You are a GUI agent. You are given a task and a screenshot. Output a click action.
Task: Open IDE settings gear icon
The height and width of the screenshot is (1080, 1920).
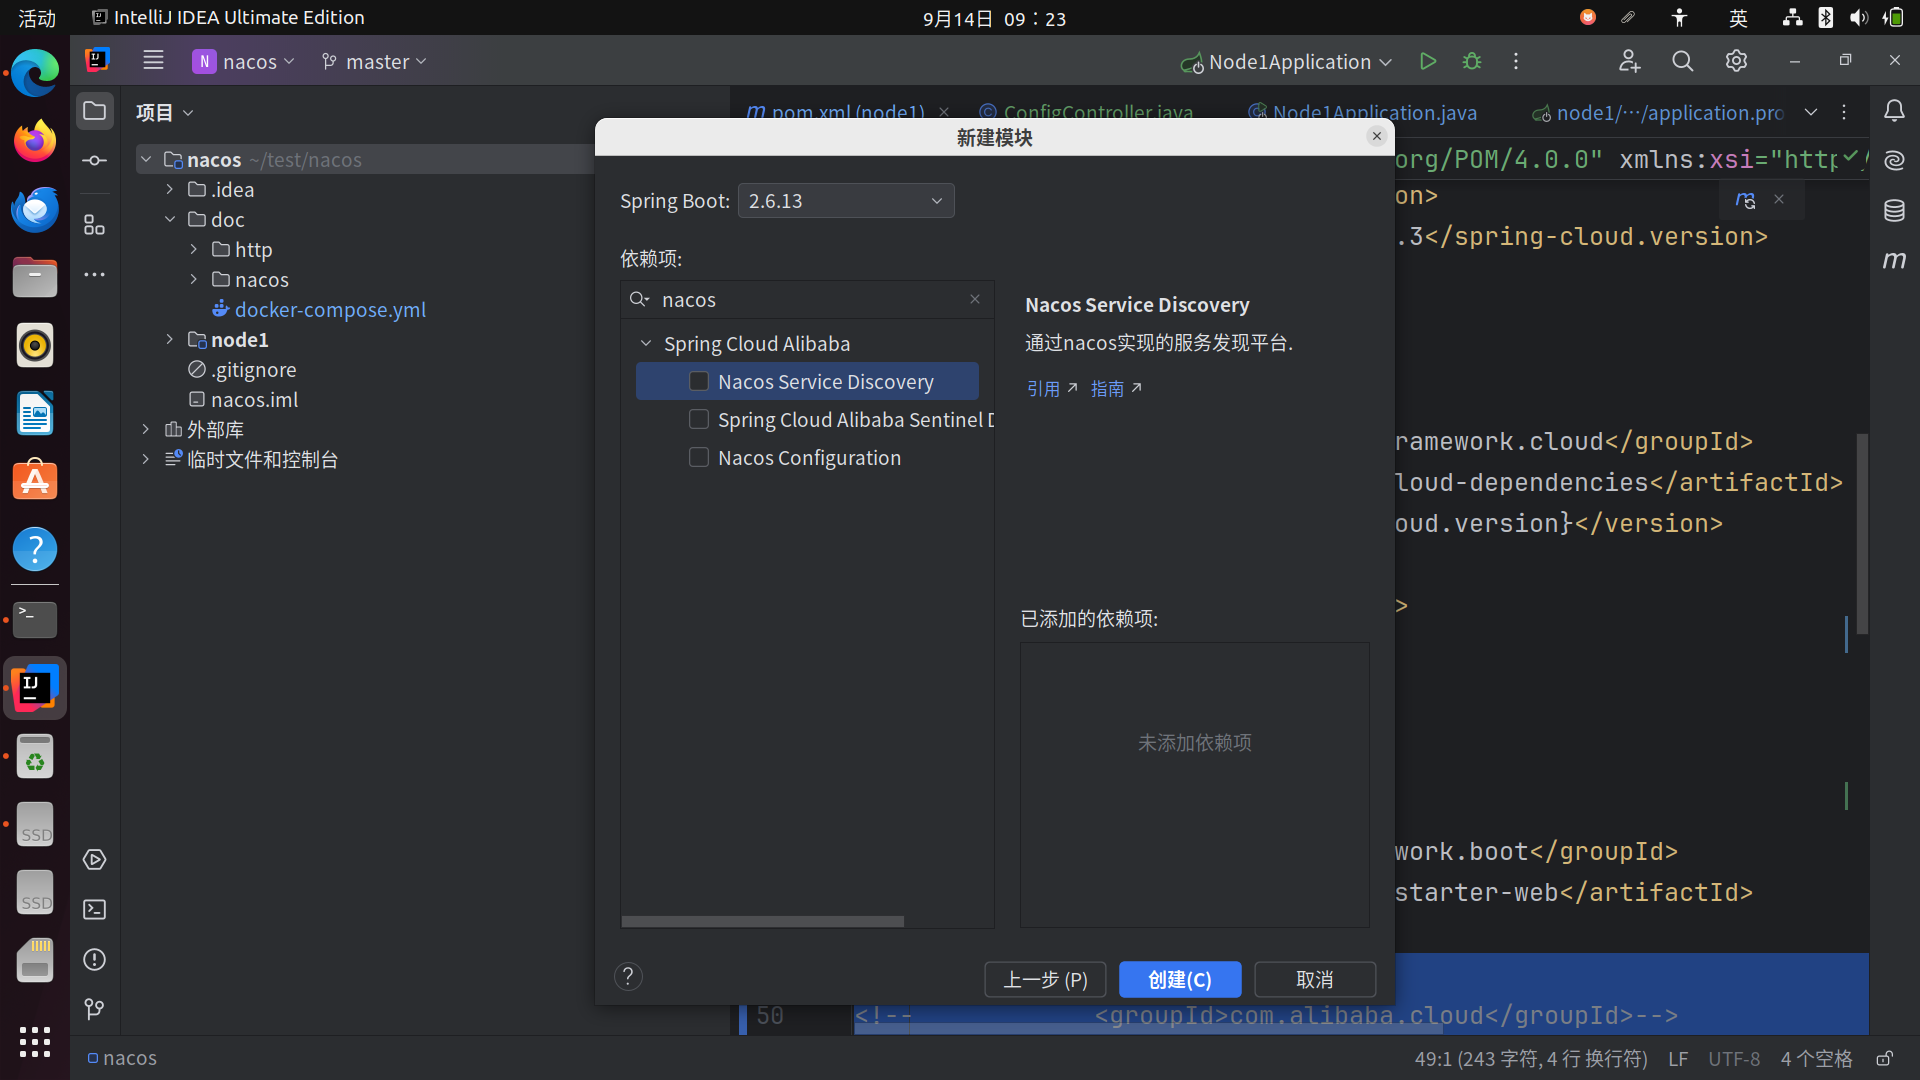pyautogui.click(x=1736, y=61)
